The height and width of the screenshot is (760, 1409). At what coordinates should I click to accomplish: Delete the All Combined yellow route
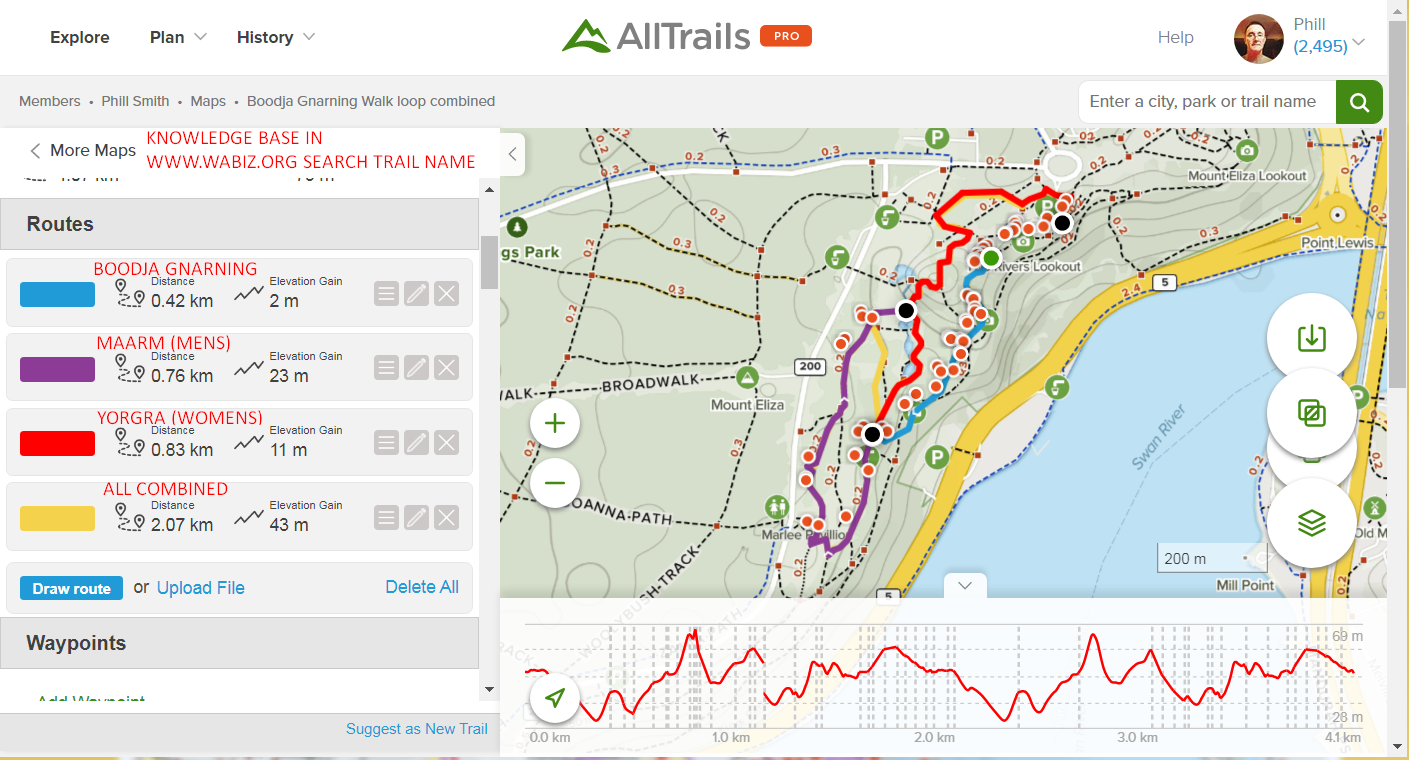pos(447,517)
